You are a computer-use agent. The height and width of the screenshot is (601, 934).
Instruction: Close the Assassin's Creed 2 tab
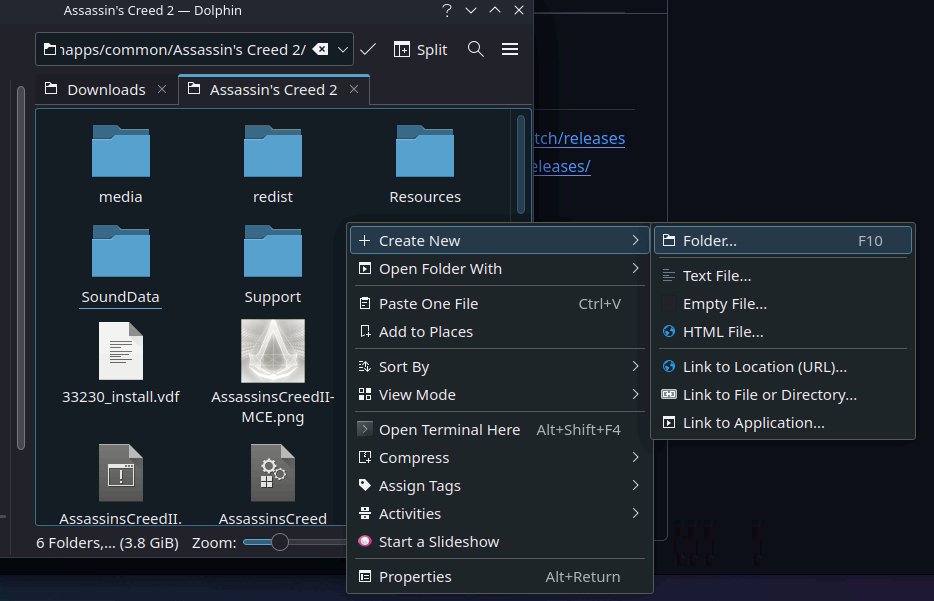[x=354, y=89]
